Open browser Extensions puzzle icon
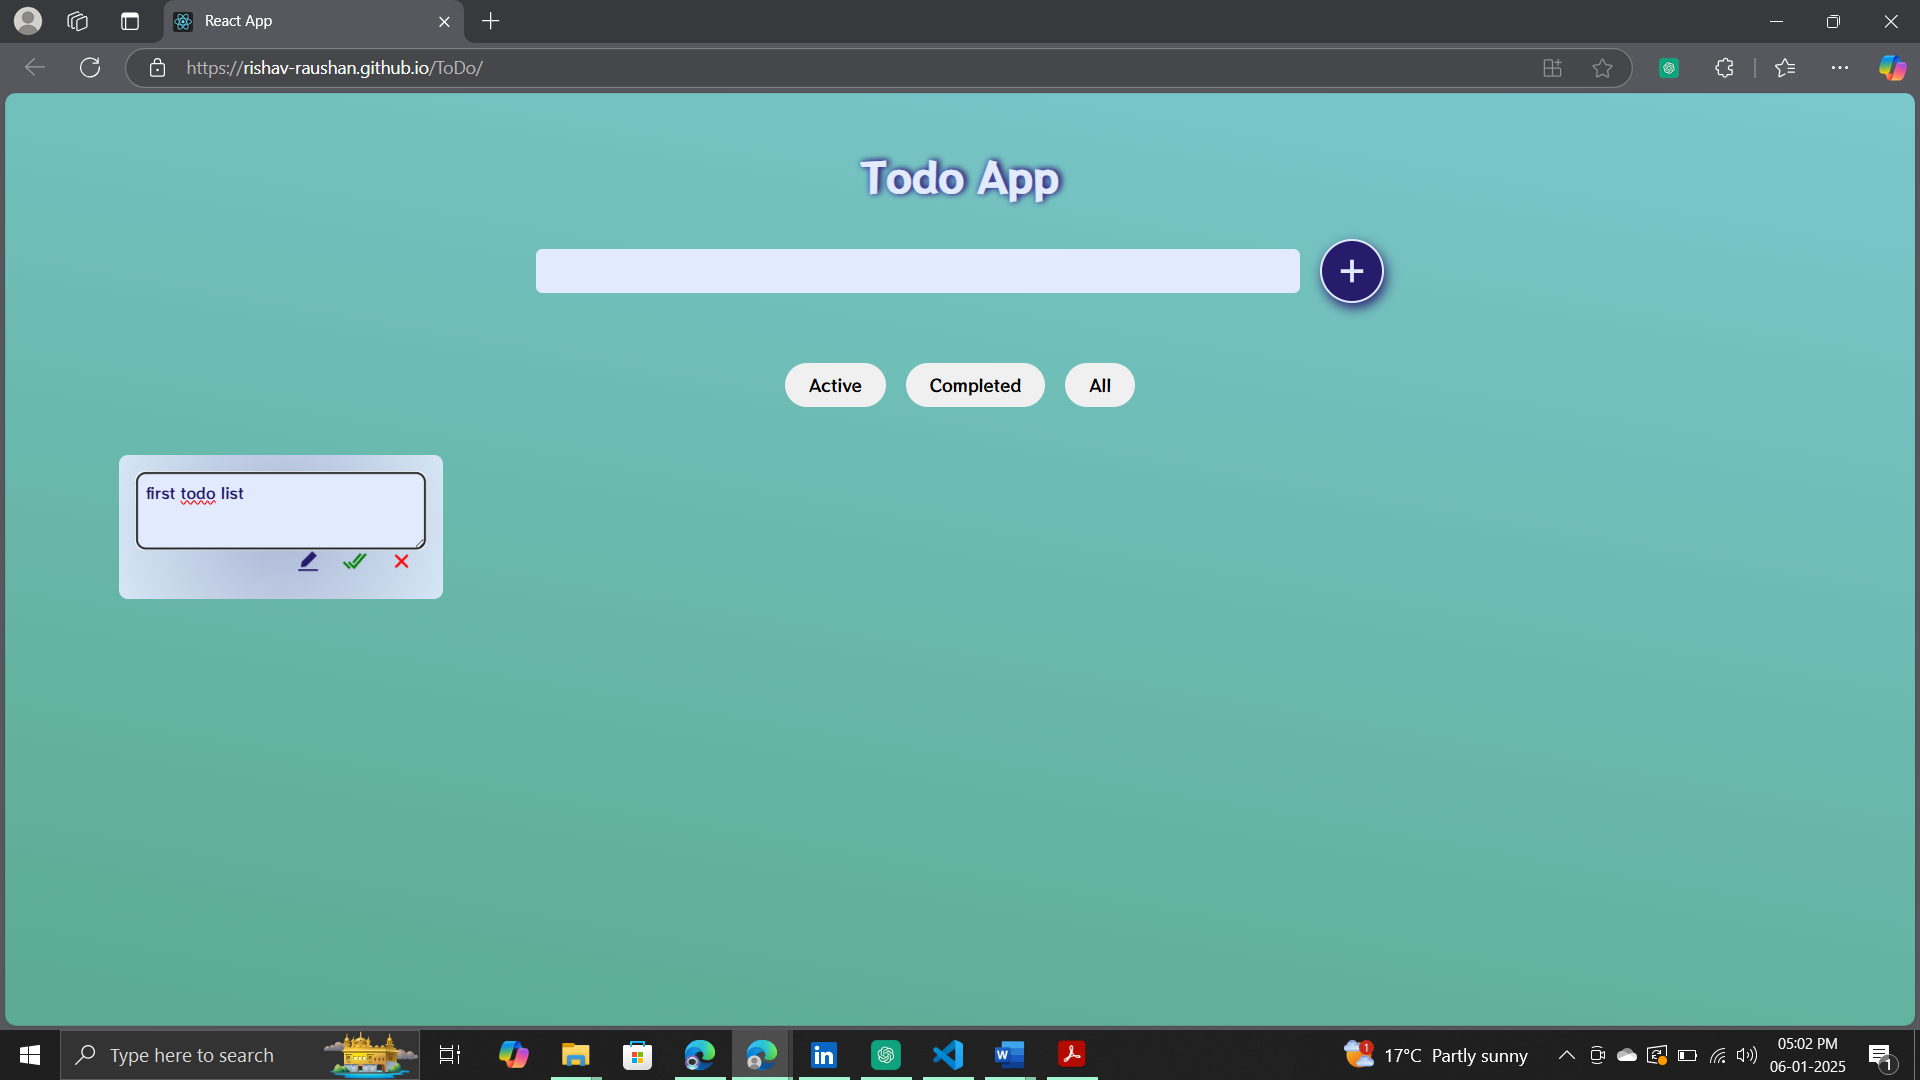Screen dimensions: 1920x1080 (x=1724, y=68)
